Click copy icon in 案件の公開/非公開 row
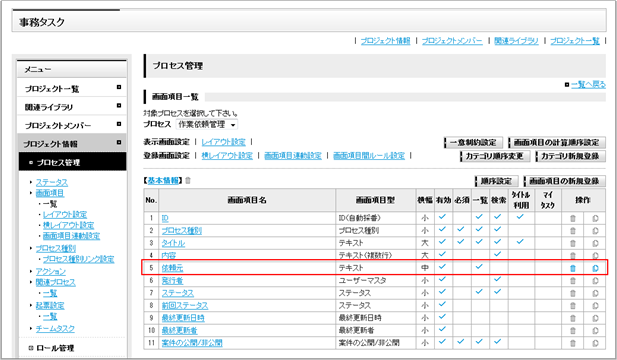 (x=595, y=343)
